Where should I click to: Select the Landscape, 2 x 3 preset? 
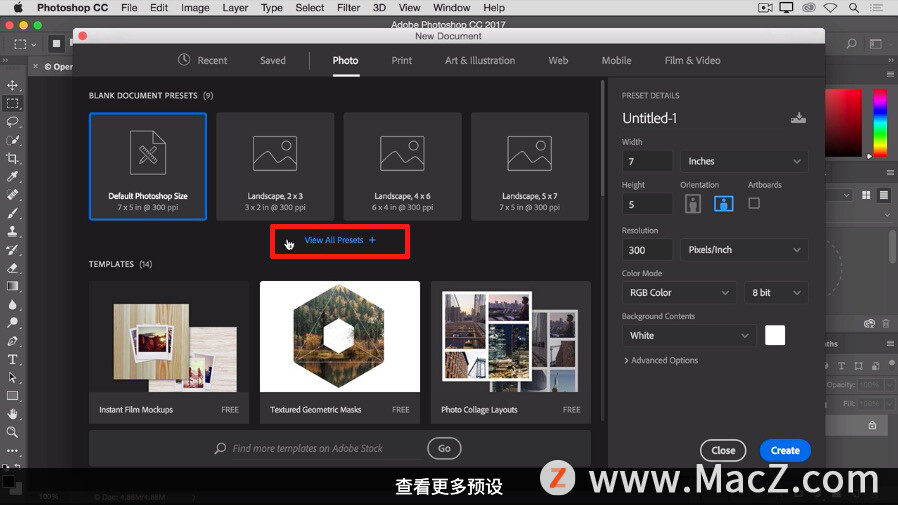point(275,167)
